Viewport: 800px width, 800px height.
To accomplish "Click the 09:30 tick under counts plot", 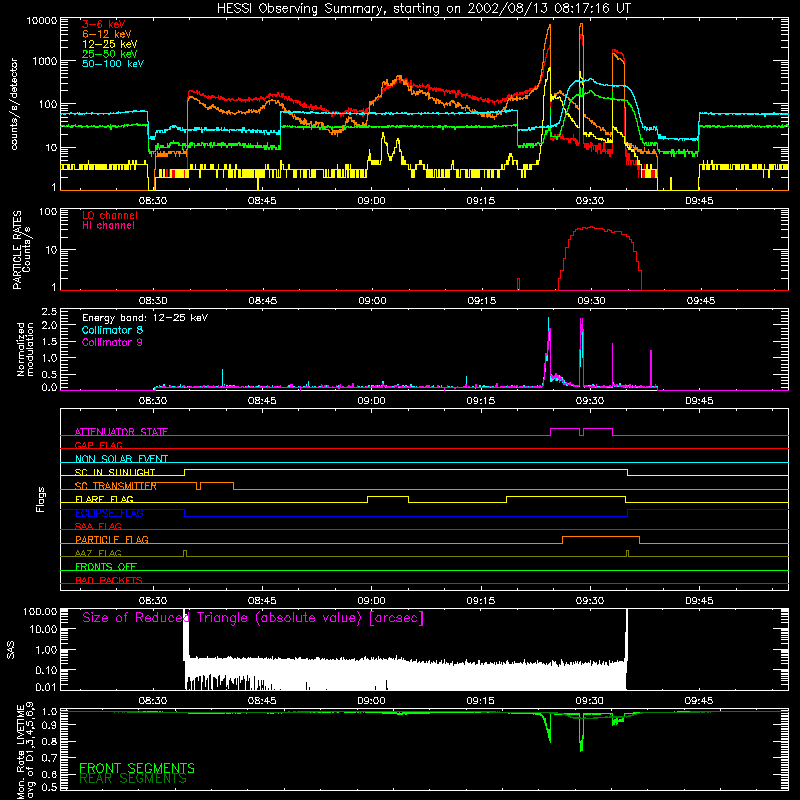I will point(590,201).
